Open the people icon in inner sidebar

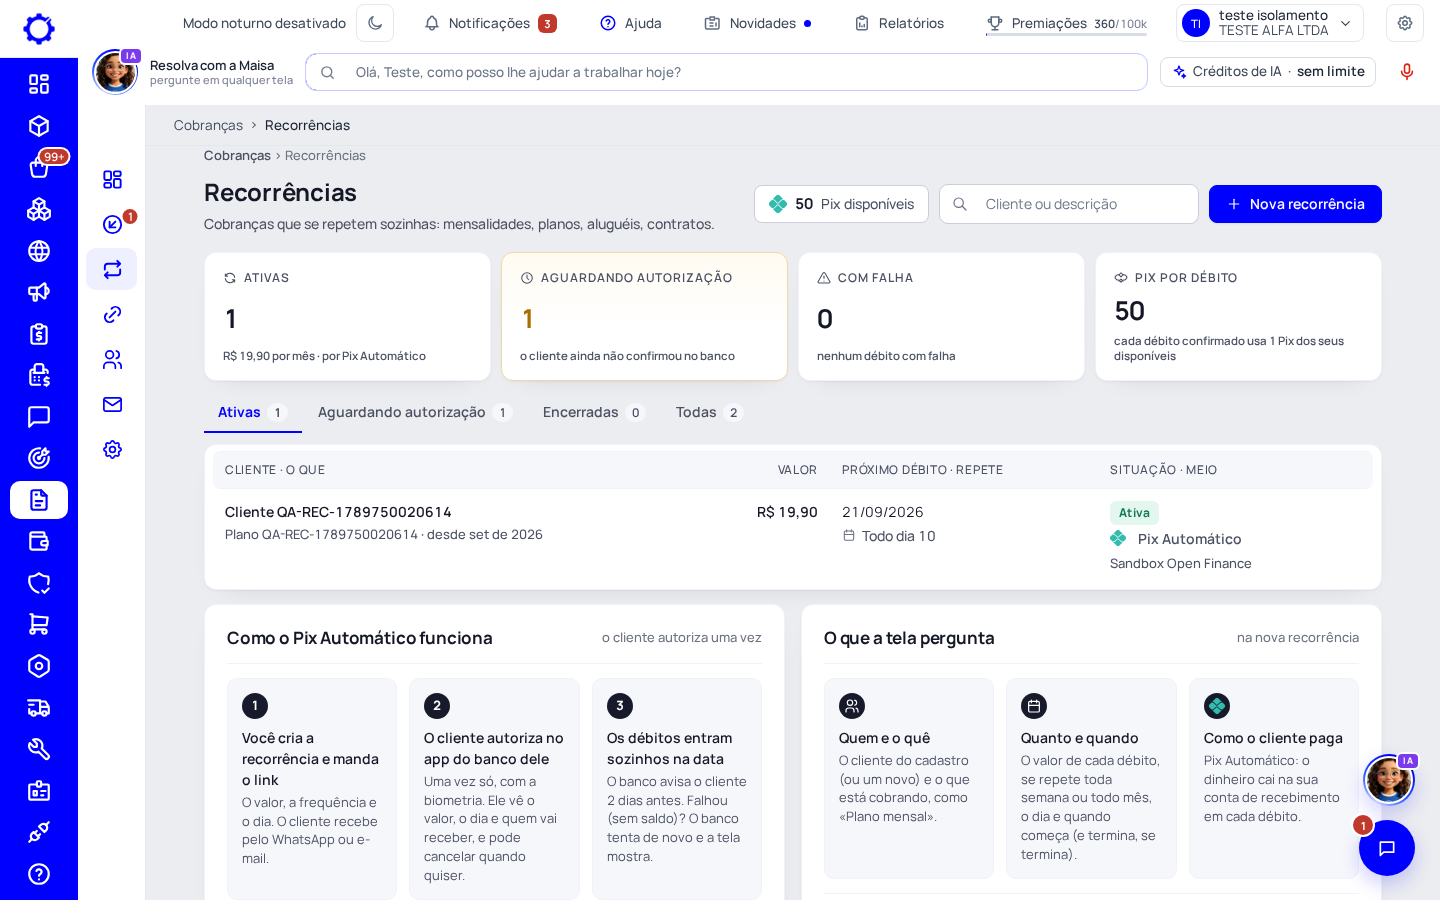[x=112, y=359]
